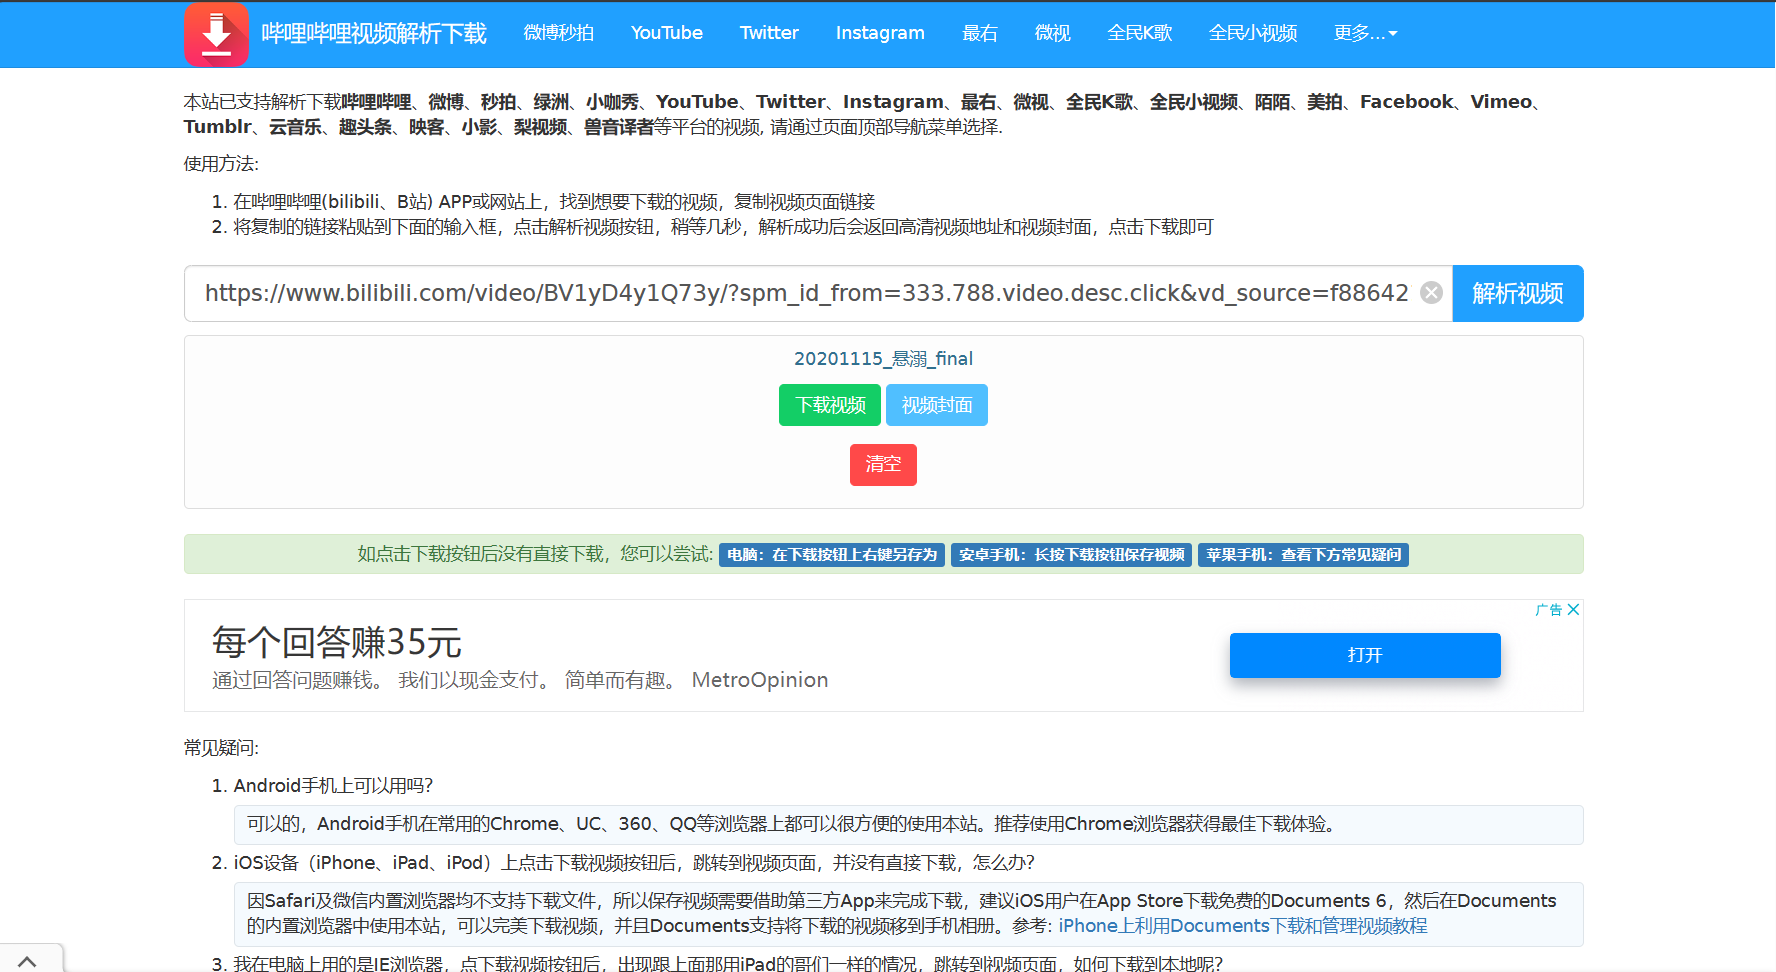Click the 解析视频 button
The image size is (1776, 972).
click(1517, 293)
